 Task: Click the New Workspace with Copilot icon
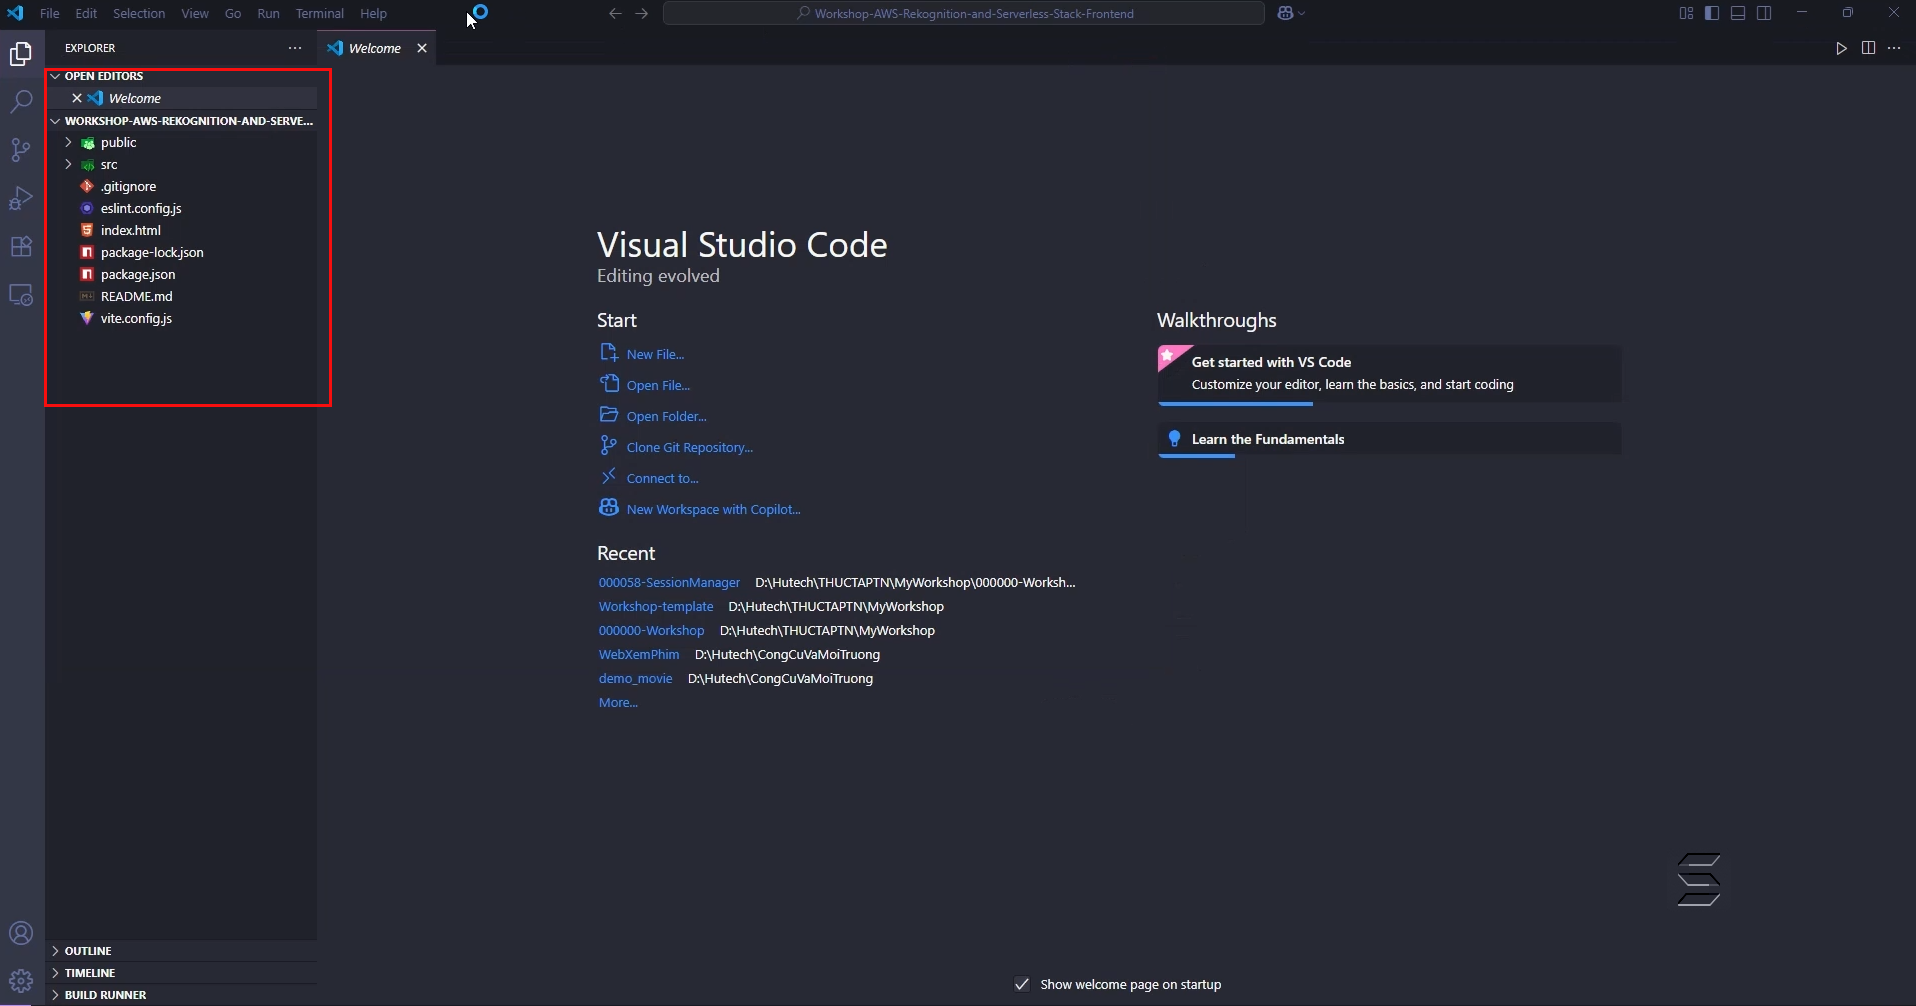pos(608,508)
